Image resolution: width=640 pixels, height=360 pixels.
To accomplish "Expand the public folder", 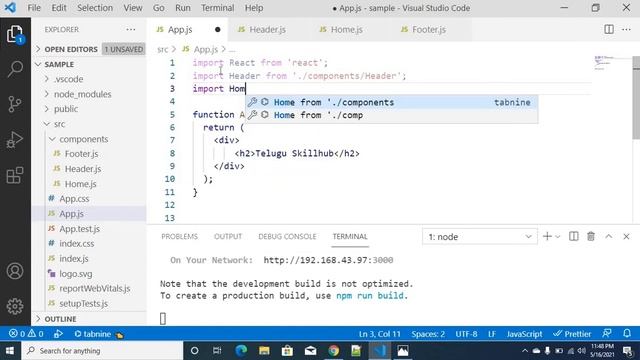I will click(89, 109).
